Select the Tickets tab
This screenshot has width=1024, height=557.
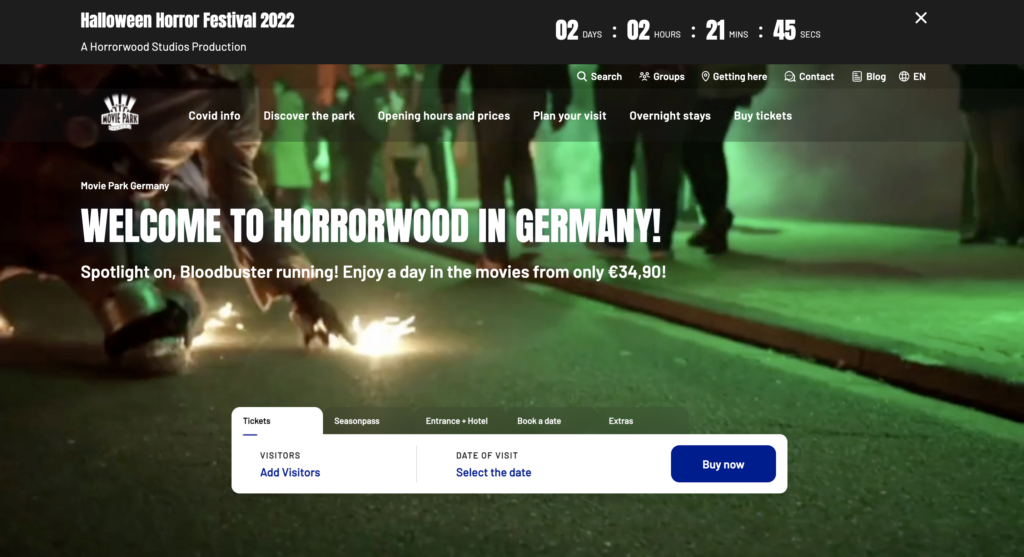[x=277, y=421]
